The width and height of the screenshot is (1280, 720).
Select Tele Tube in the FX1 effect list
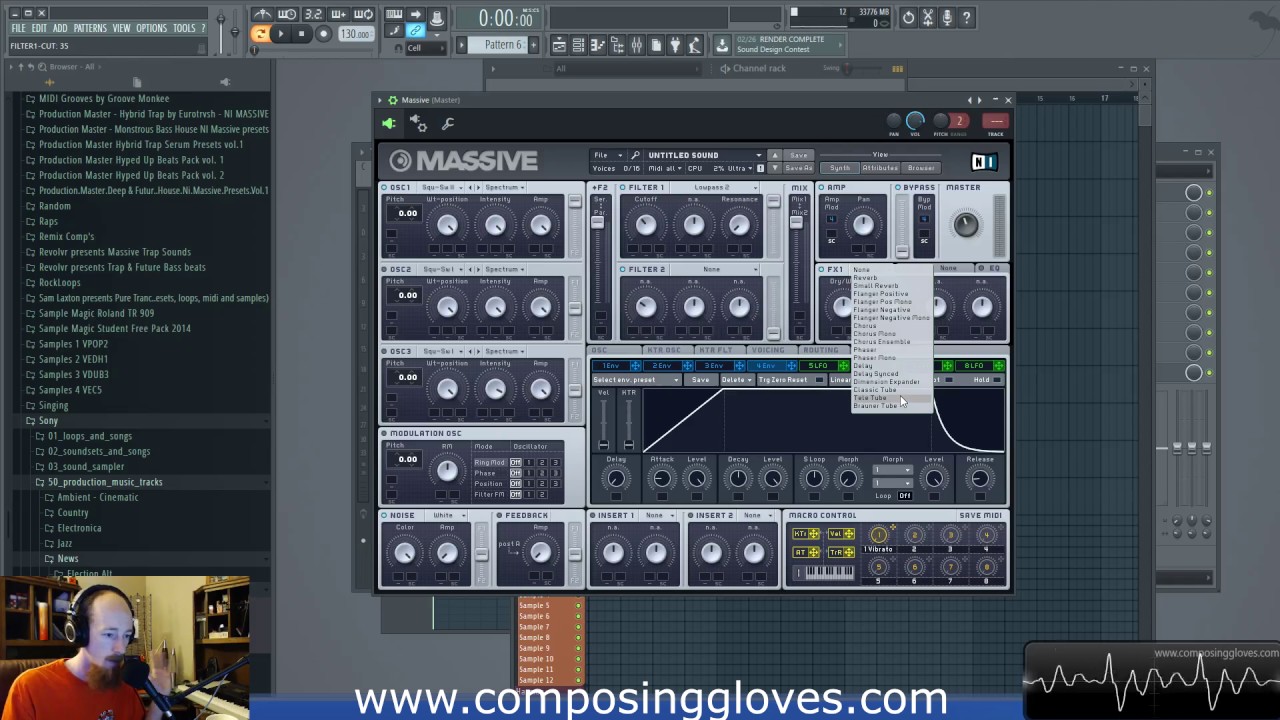(891, 398)
